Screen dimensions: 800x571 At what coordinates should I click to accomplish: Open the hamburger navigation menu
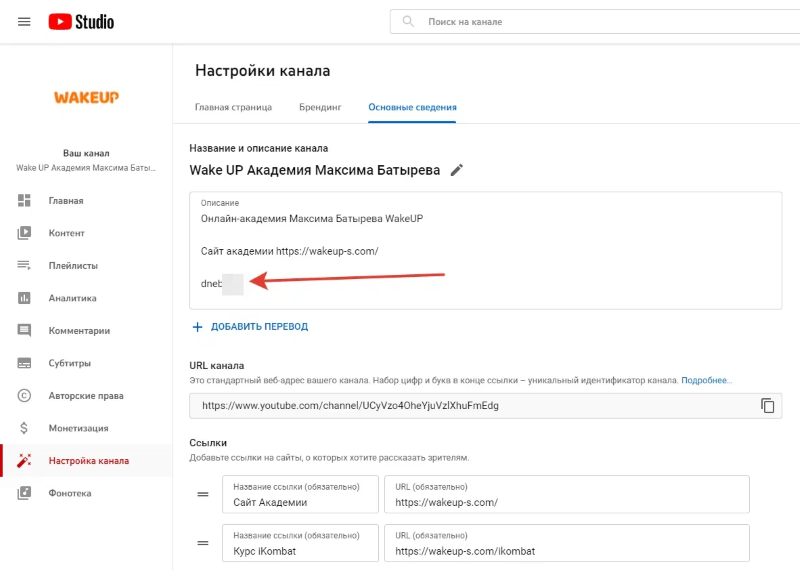coord(24,22)
